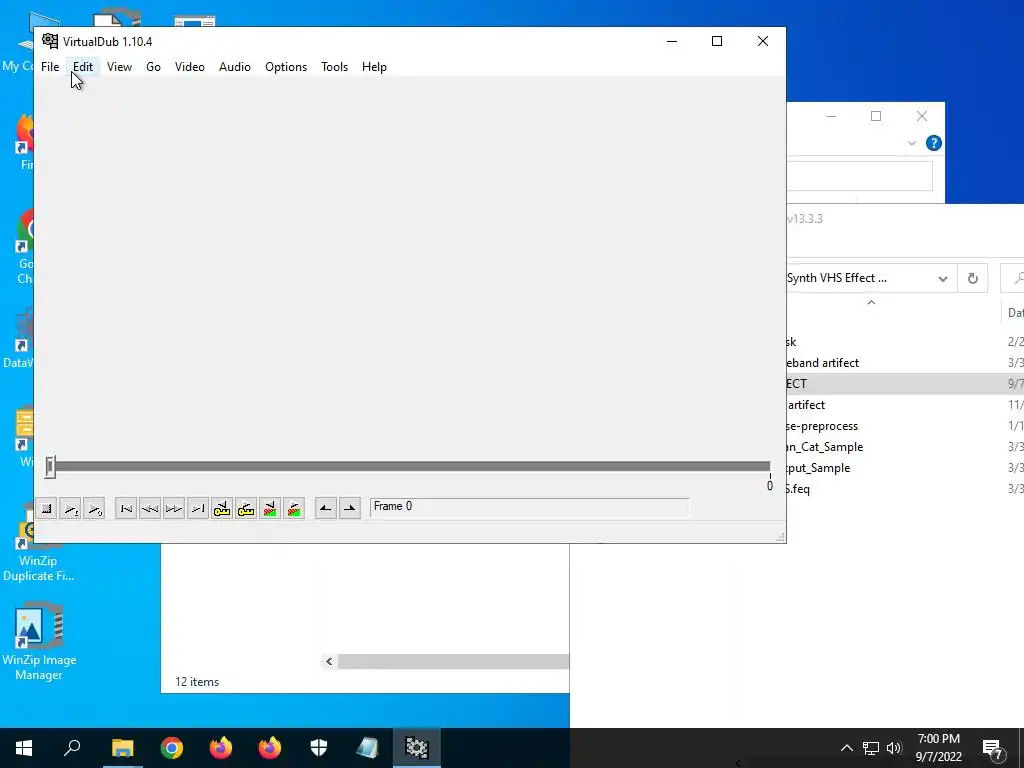Click the column sort arrow in Explorer
Viewport: 1024px width, 768px height.
pyautogui.click(x=871, y=302)
